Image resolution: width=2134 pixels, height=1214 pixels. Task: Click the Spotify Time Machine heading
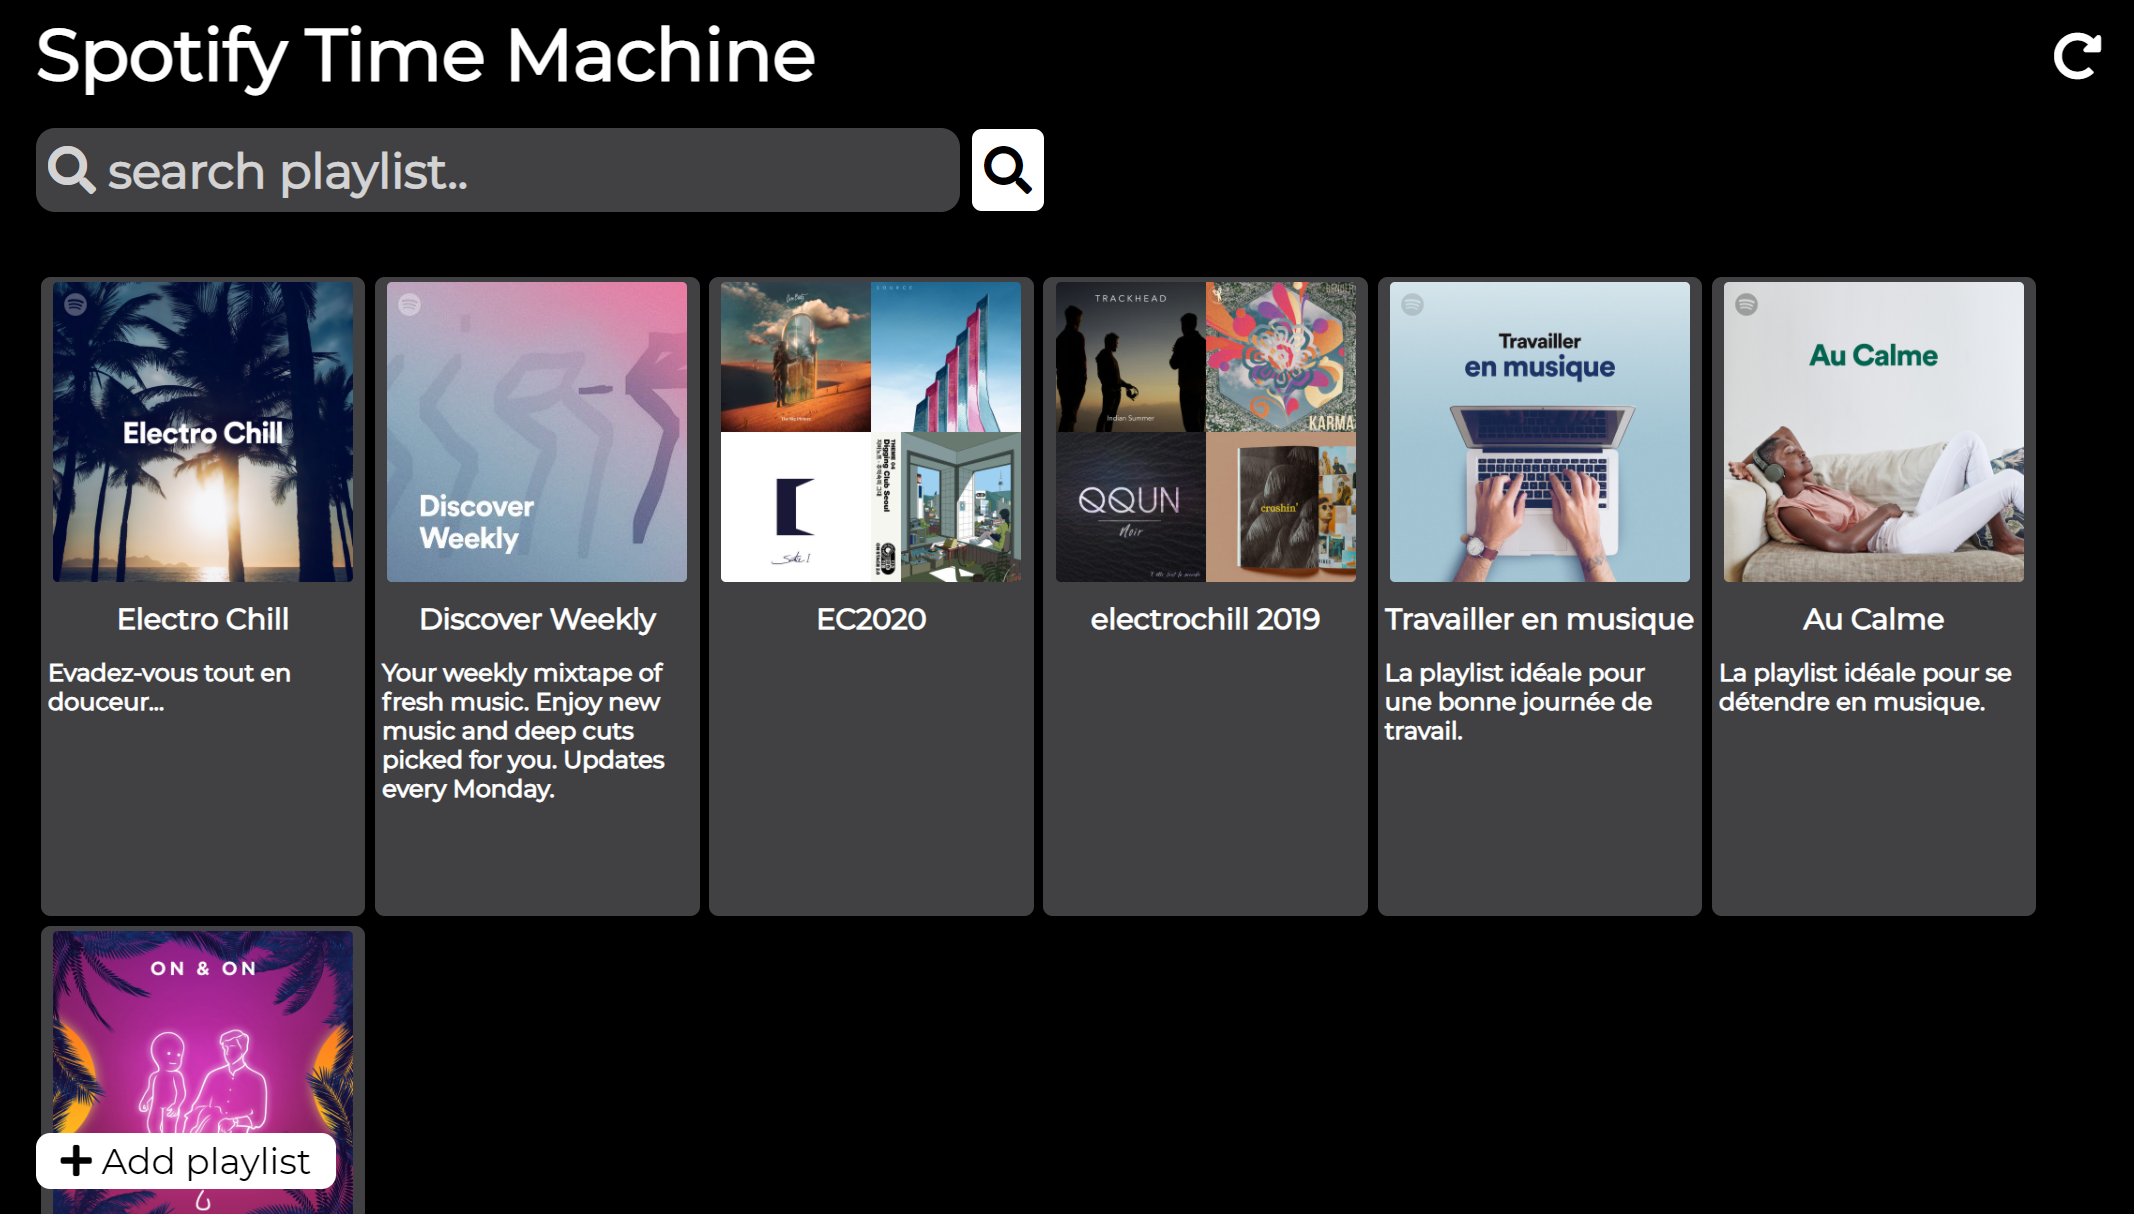tap(426, 56)
